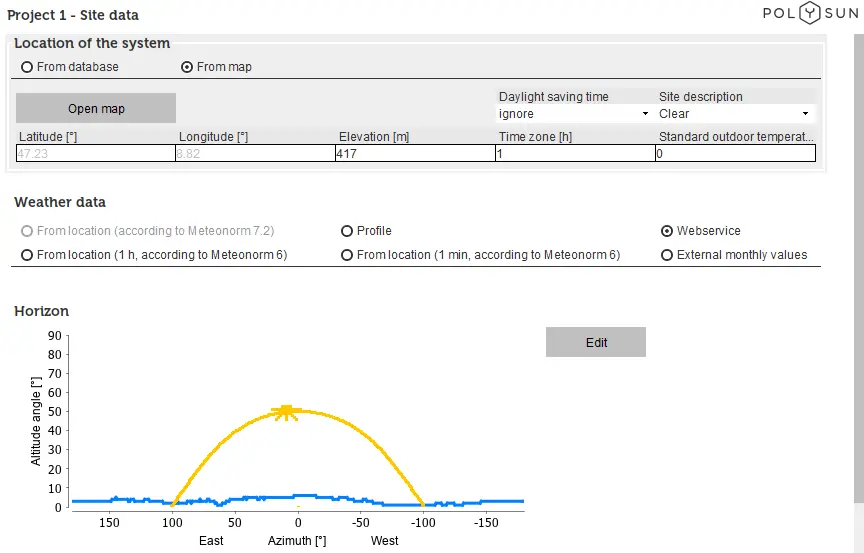Choose Profile as weather data source
This screenshot has width=864, height=553.
347,231
